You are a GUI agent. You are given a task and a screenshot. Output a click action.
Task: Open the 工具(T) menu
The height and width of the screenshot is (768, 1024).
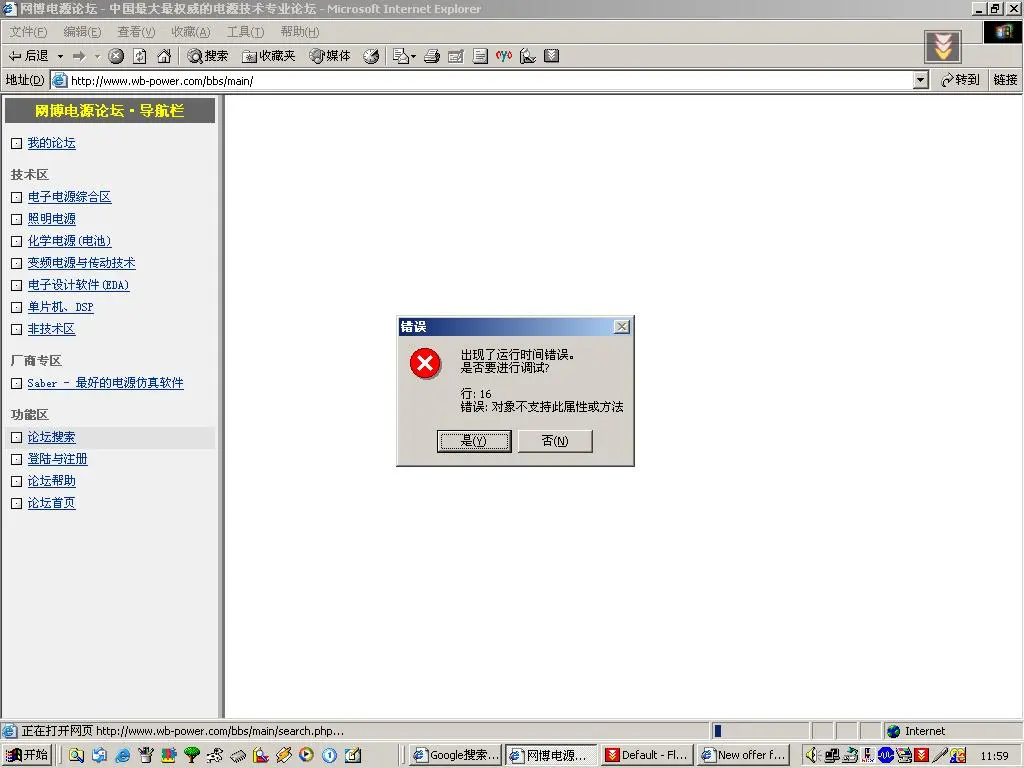(x=245, y=32)
